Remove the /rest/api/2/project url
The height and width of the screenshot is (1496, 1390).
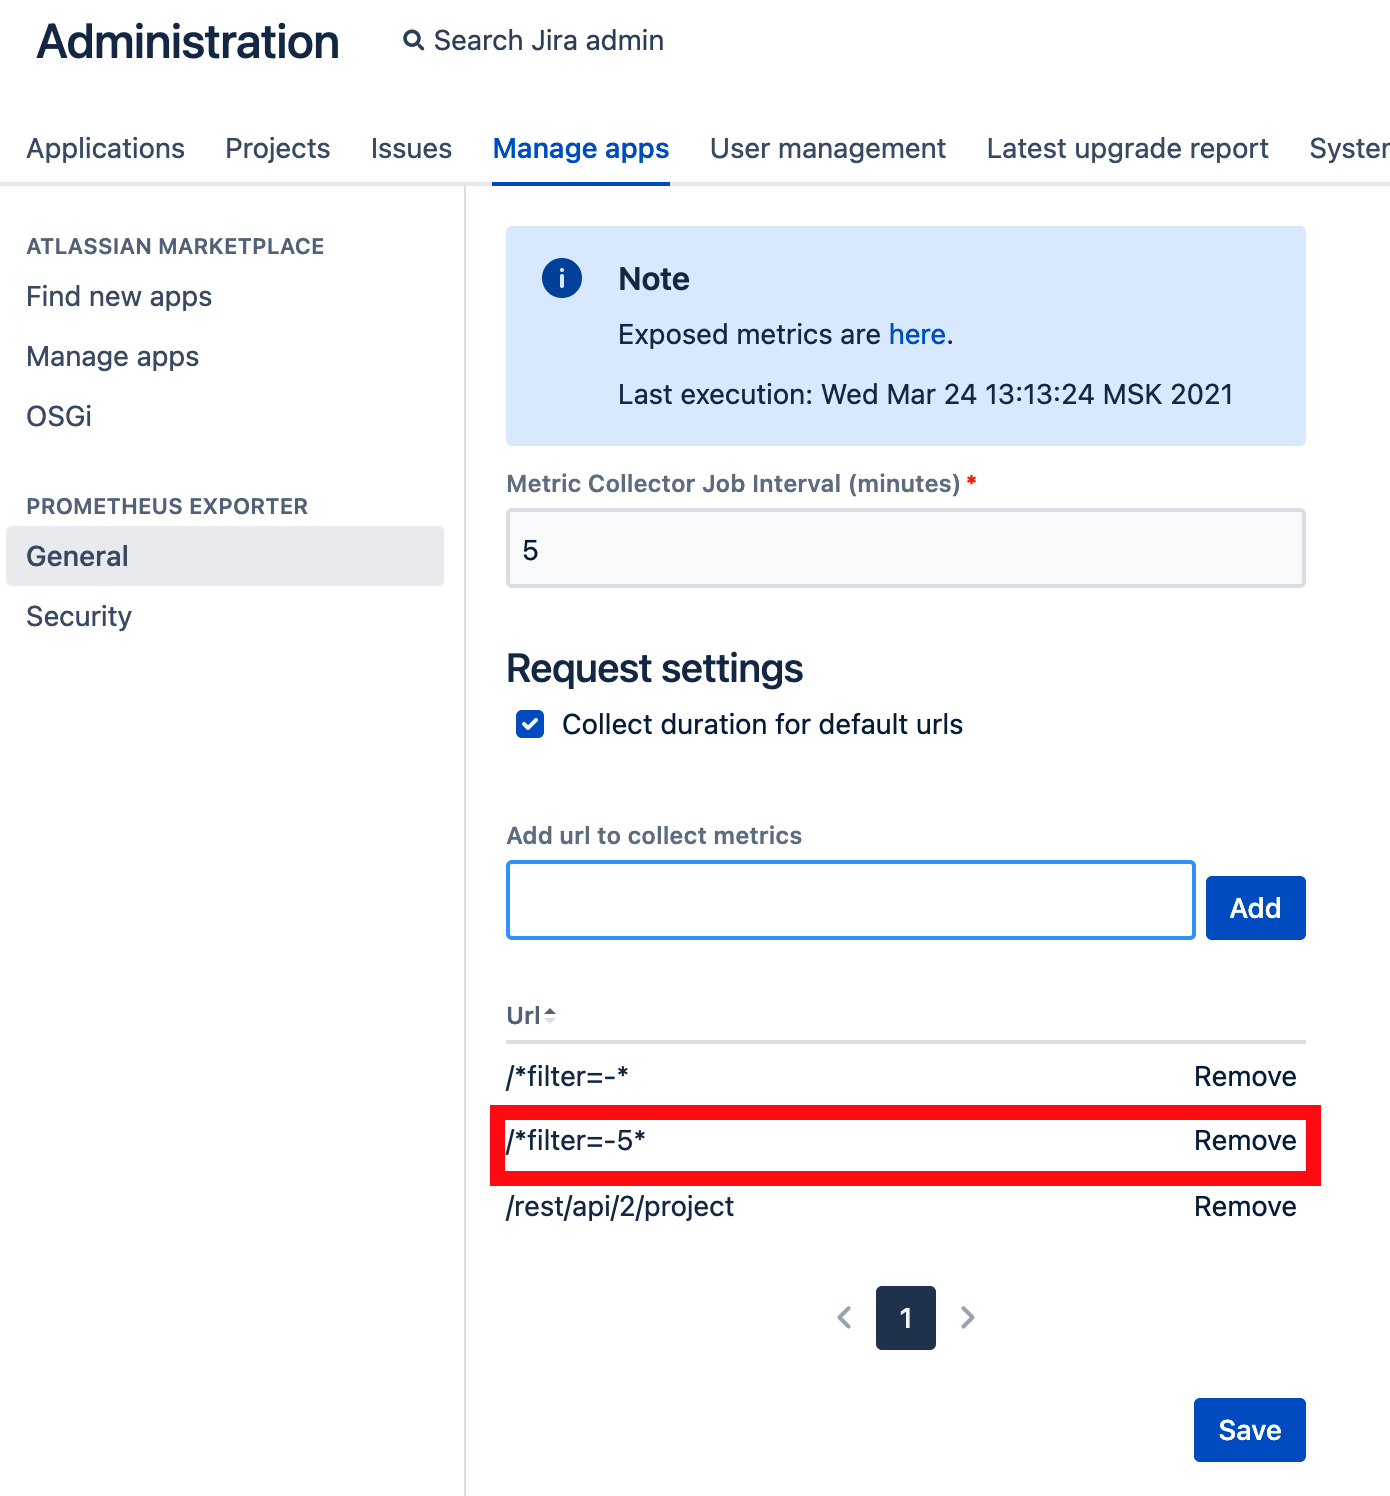1245,1206
